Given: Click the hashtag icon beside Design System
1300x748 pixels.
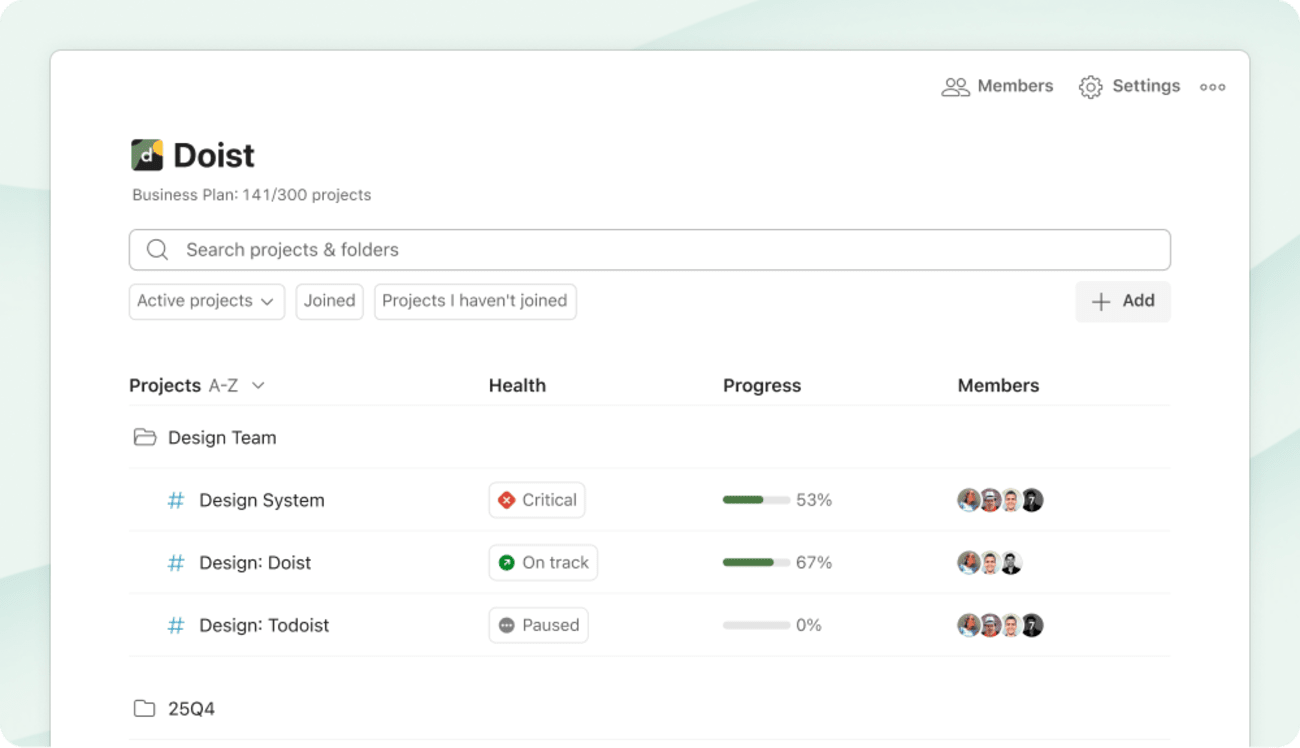Looking at the screenshot, I should pos(175,500).
